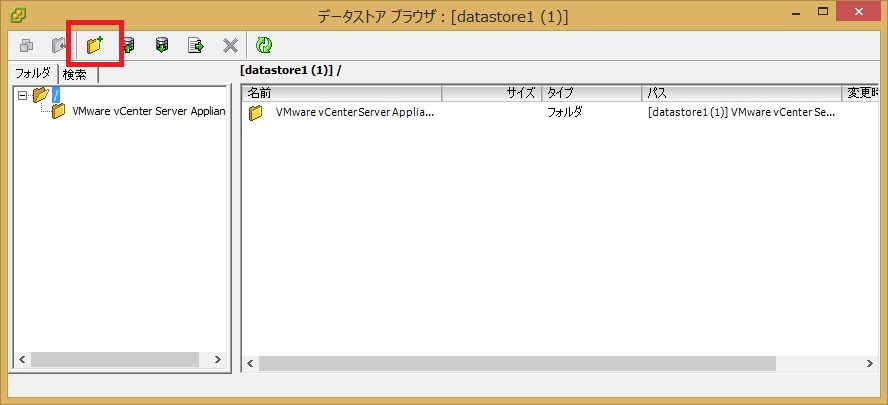The image size is (888, 405).
Task: Click the partially visible 変更 column header
Action: (x=861, y=93)
